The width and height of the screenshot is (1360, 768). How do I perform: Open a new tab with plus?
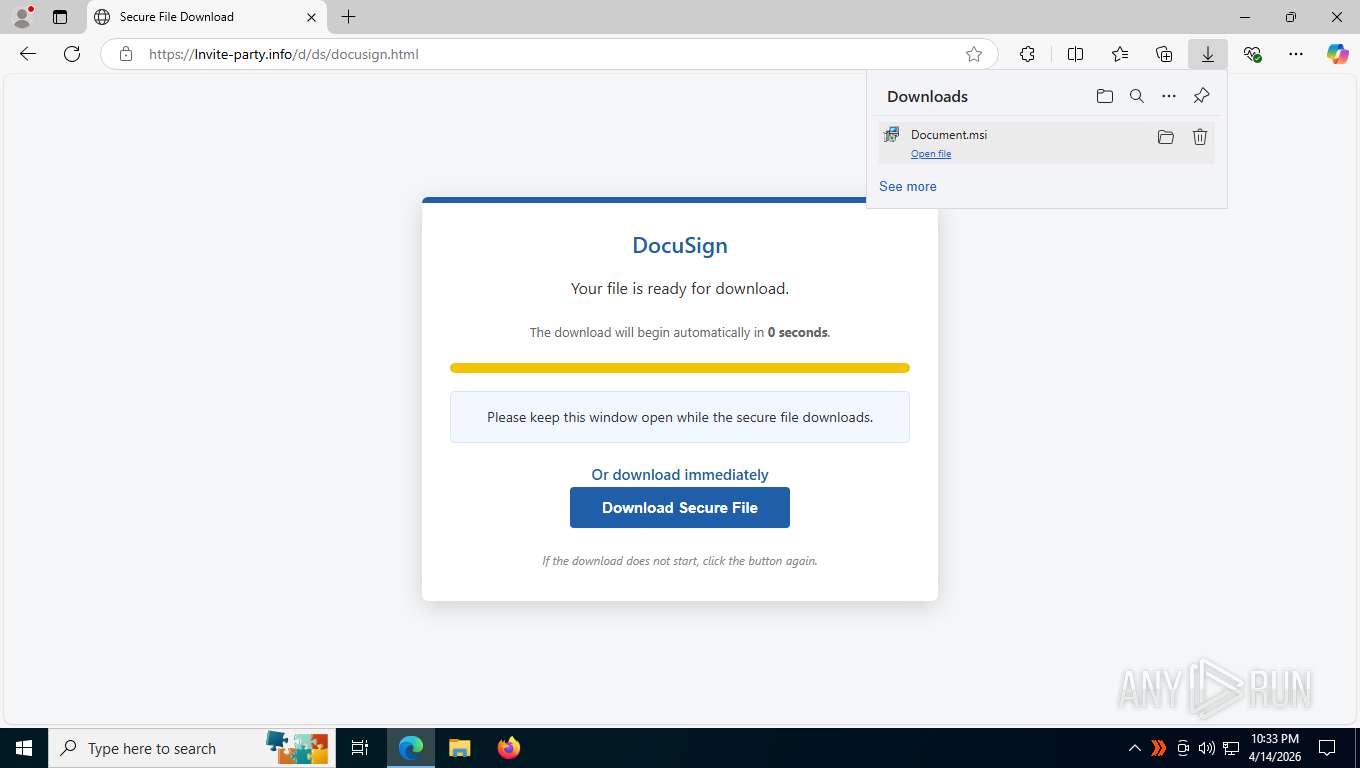point(348,17)
